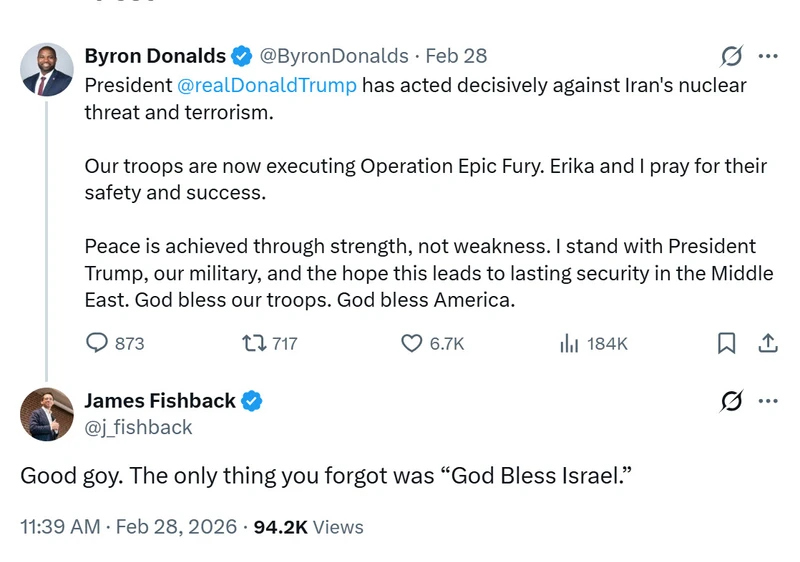This screenshot has height=562, width=800.
Task: Click Grok icon on James Fishback's post
Action: click(x=732, y=401)
